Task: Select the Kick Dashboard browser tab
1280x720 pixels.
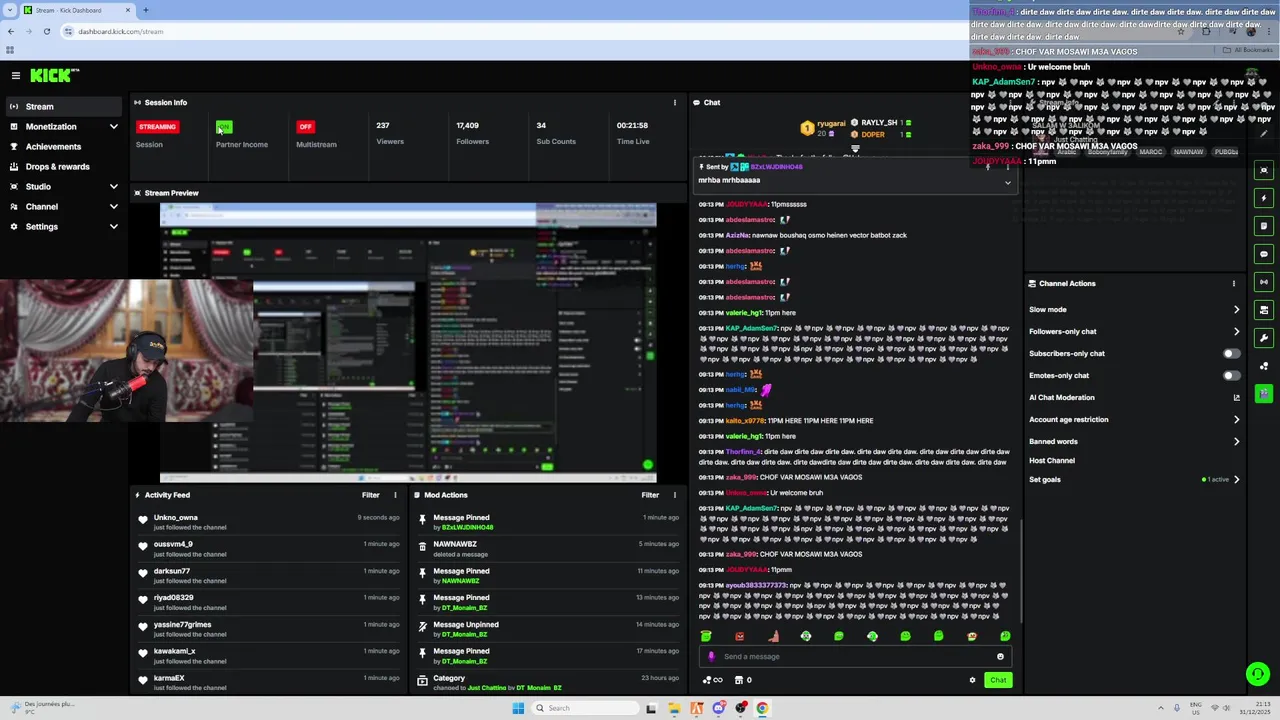Action: click(76, 10)
